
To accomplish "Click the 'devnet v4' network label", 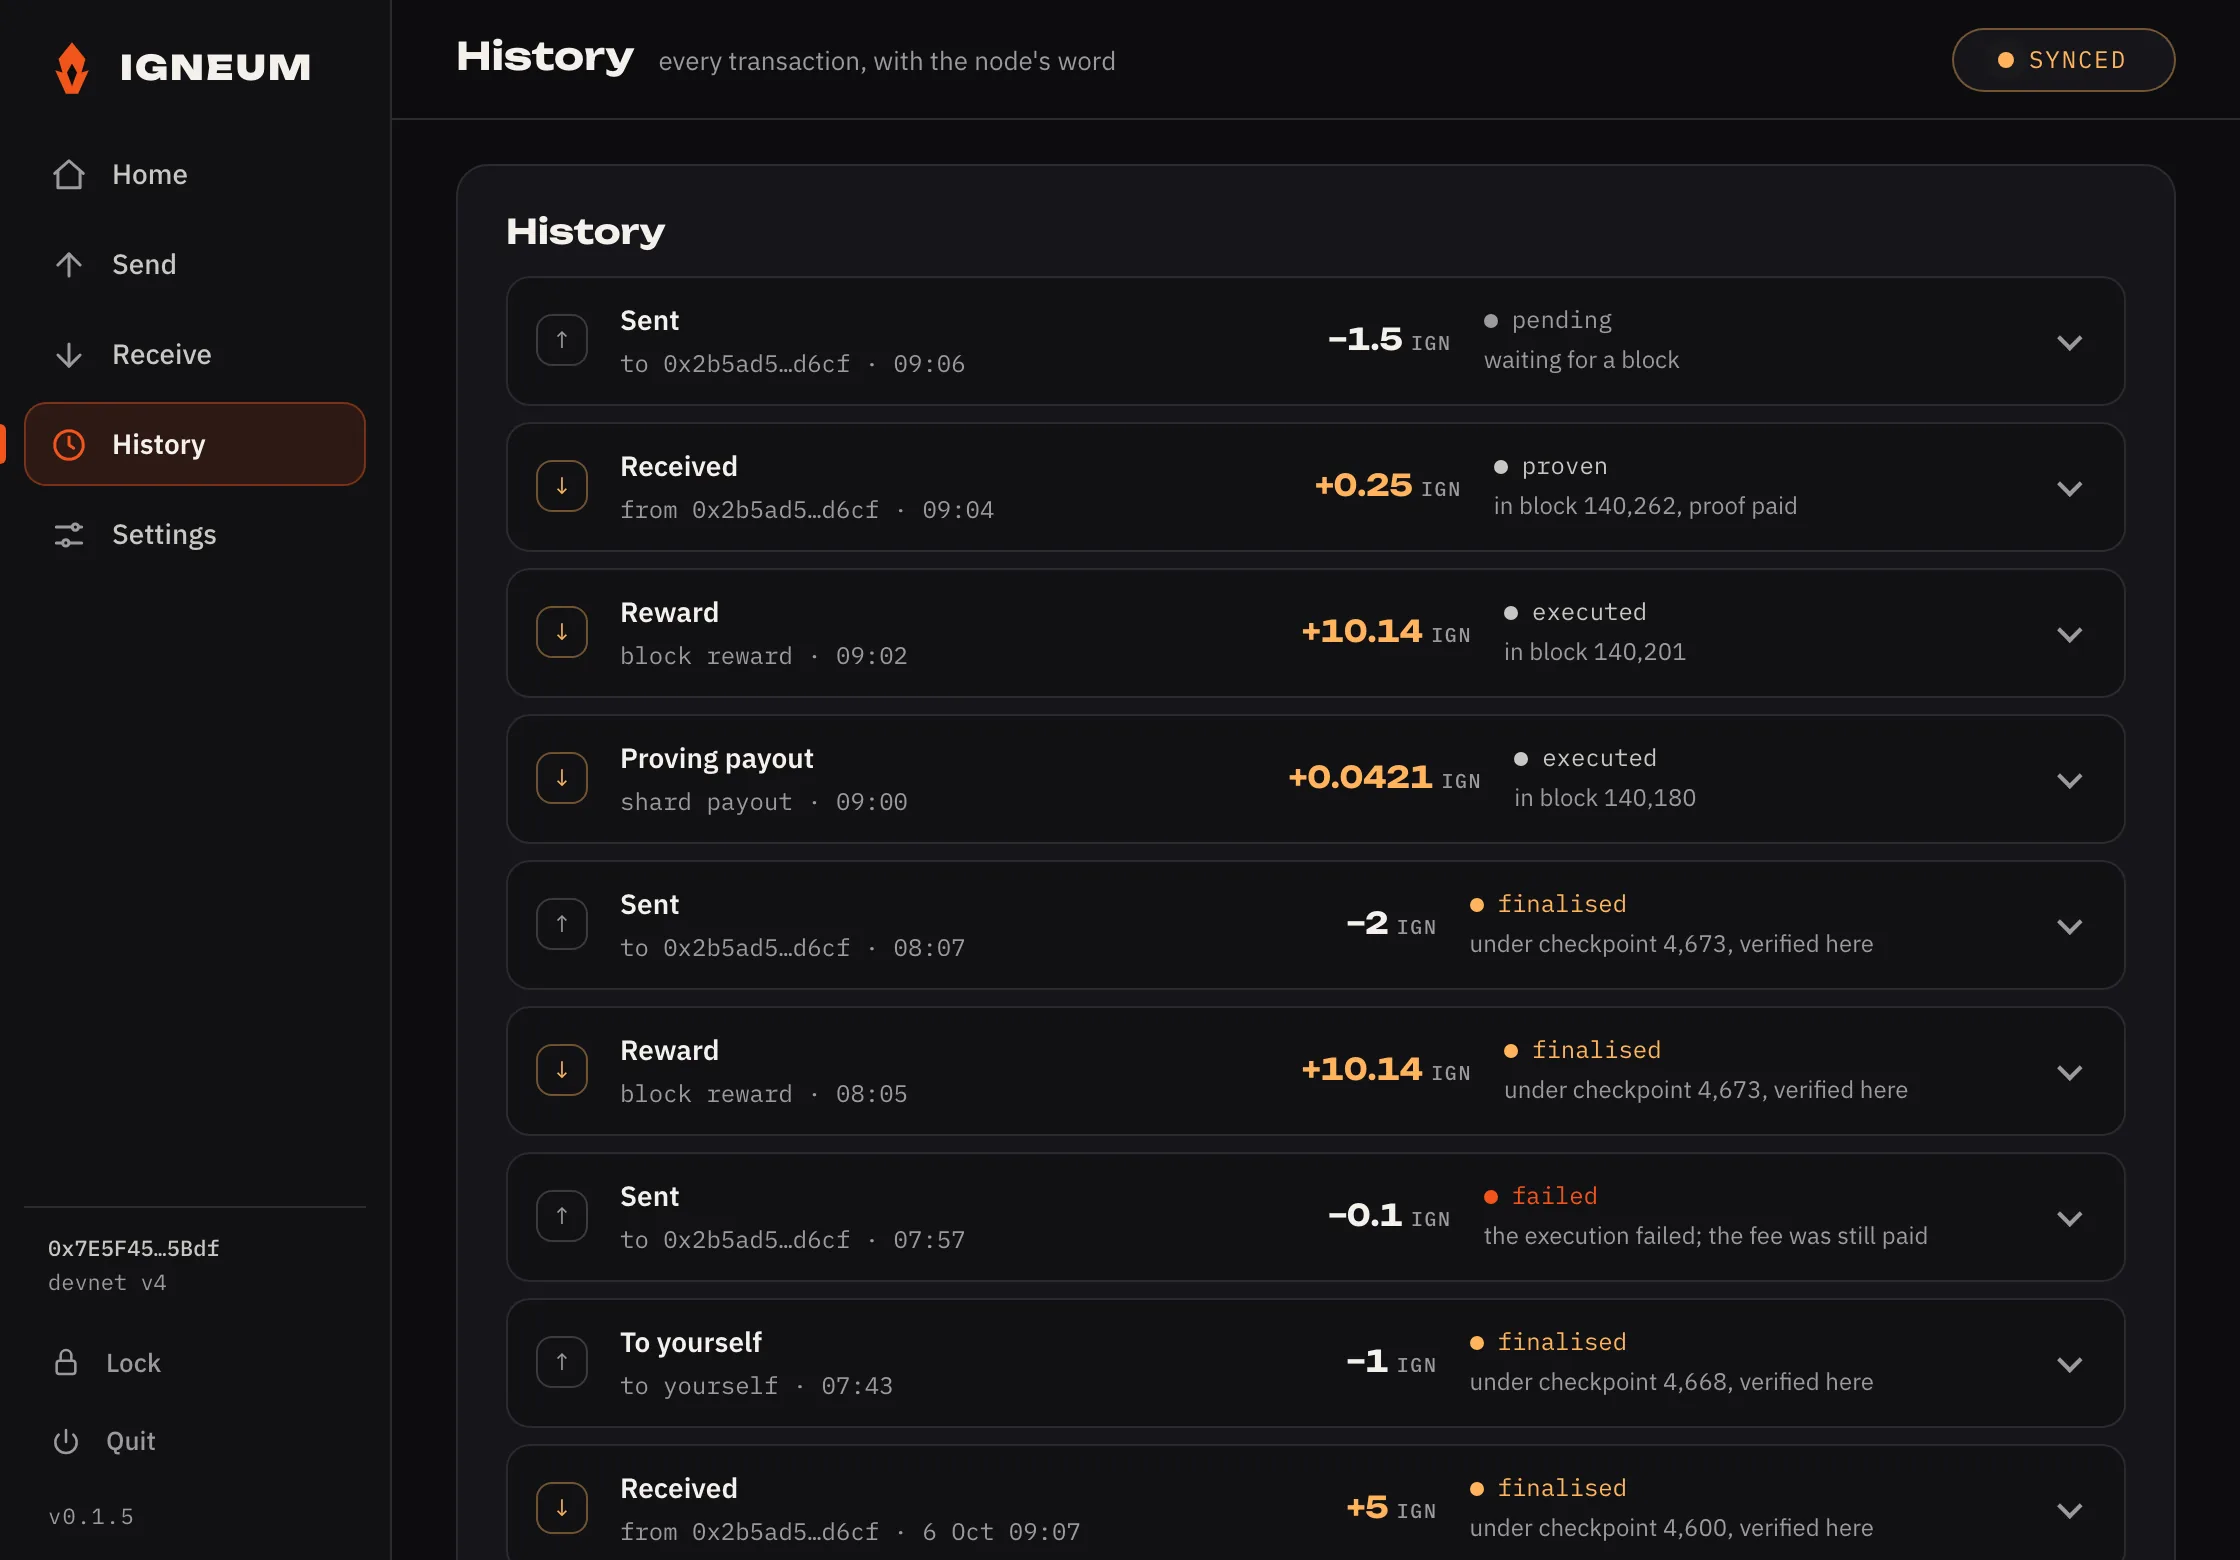I will (x=107, y=1282).
